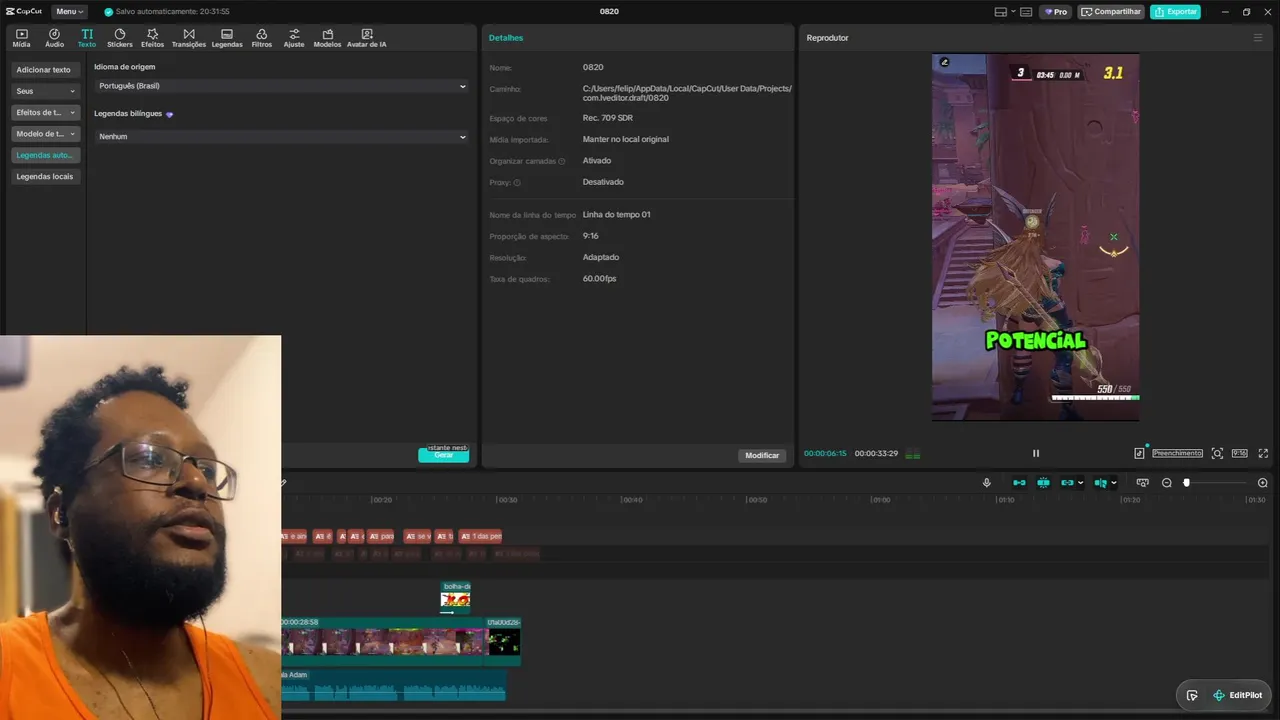This screenshot has height=720, width=1280.
Task: Click the Exportar button
Action: pos(1175,12)
